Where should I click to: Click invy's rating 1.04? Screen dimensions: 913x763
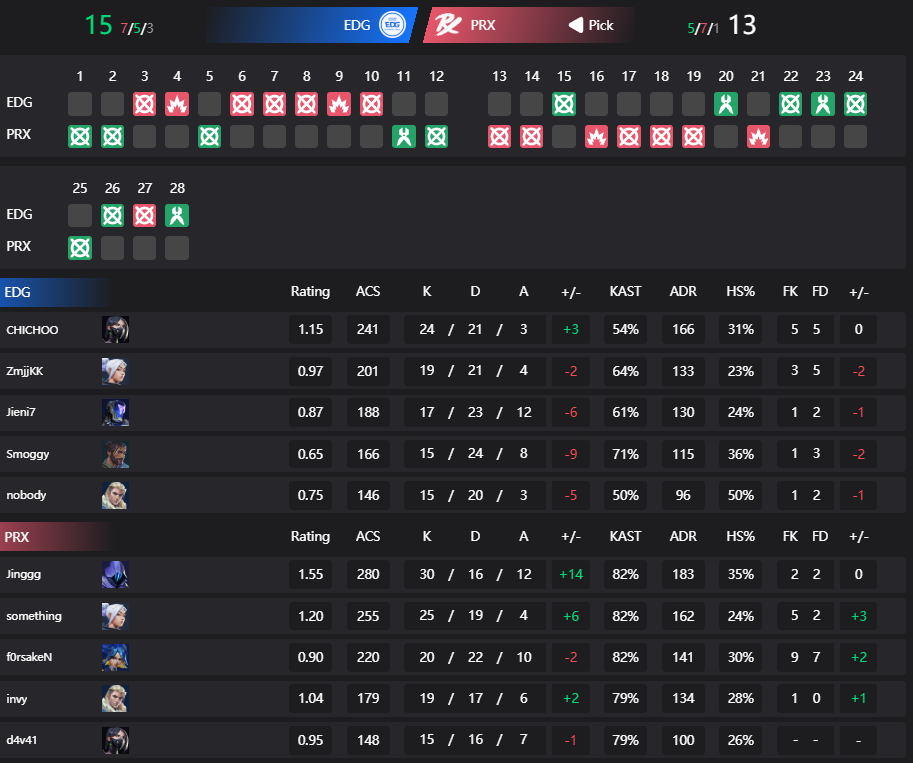coord(310,698)
